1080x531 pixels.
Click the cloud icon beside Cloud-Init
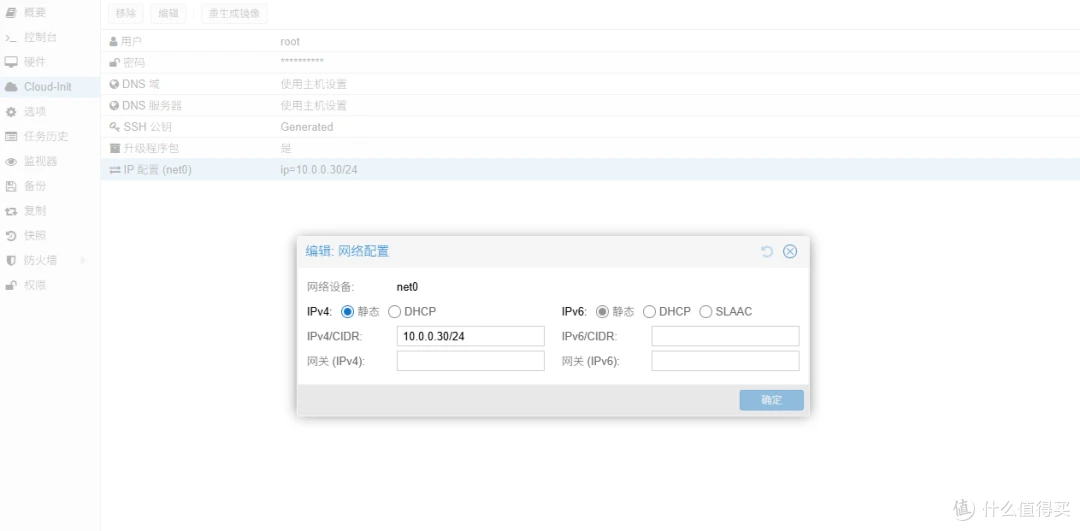coord(10,87)
